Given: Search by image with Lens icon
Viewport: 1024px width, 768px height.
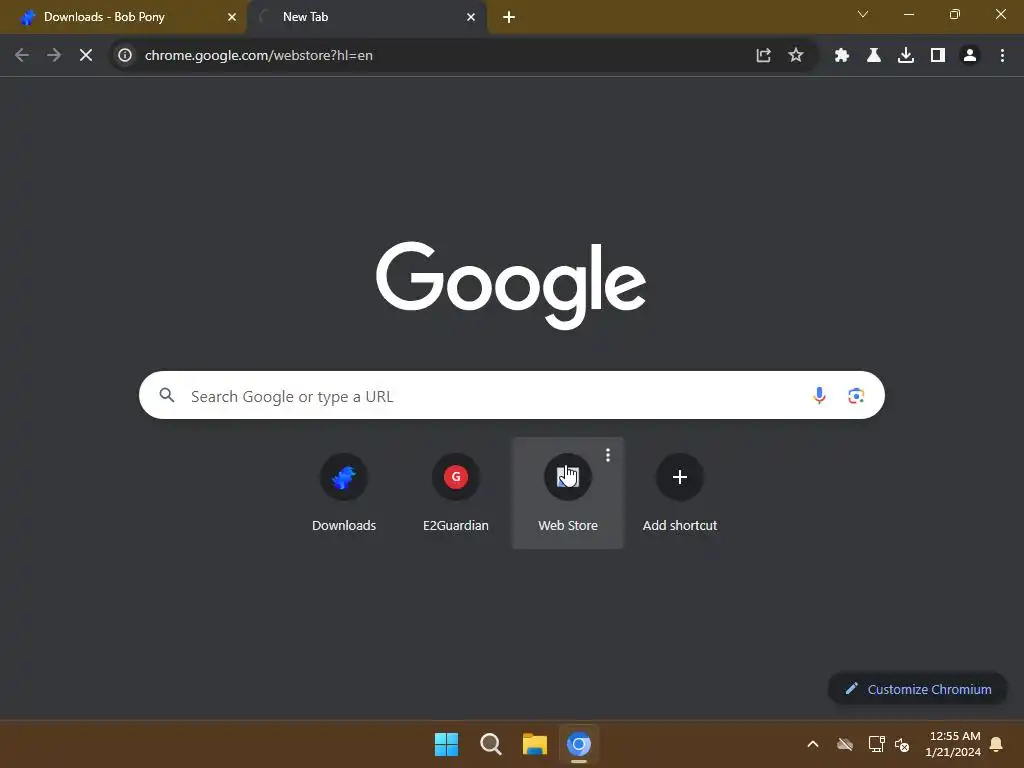Looking at the screenshot, I should click(856, 395).
